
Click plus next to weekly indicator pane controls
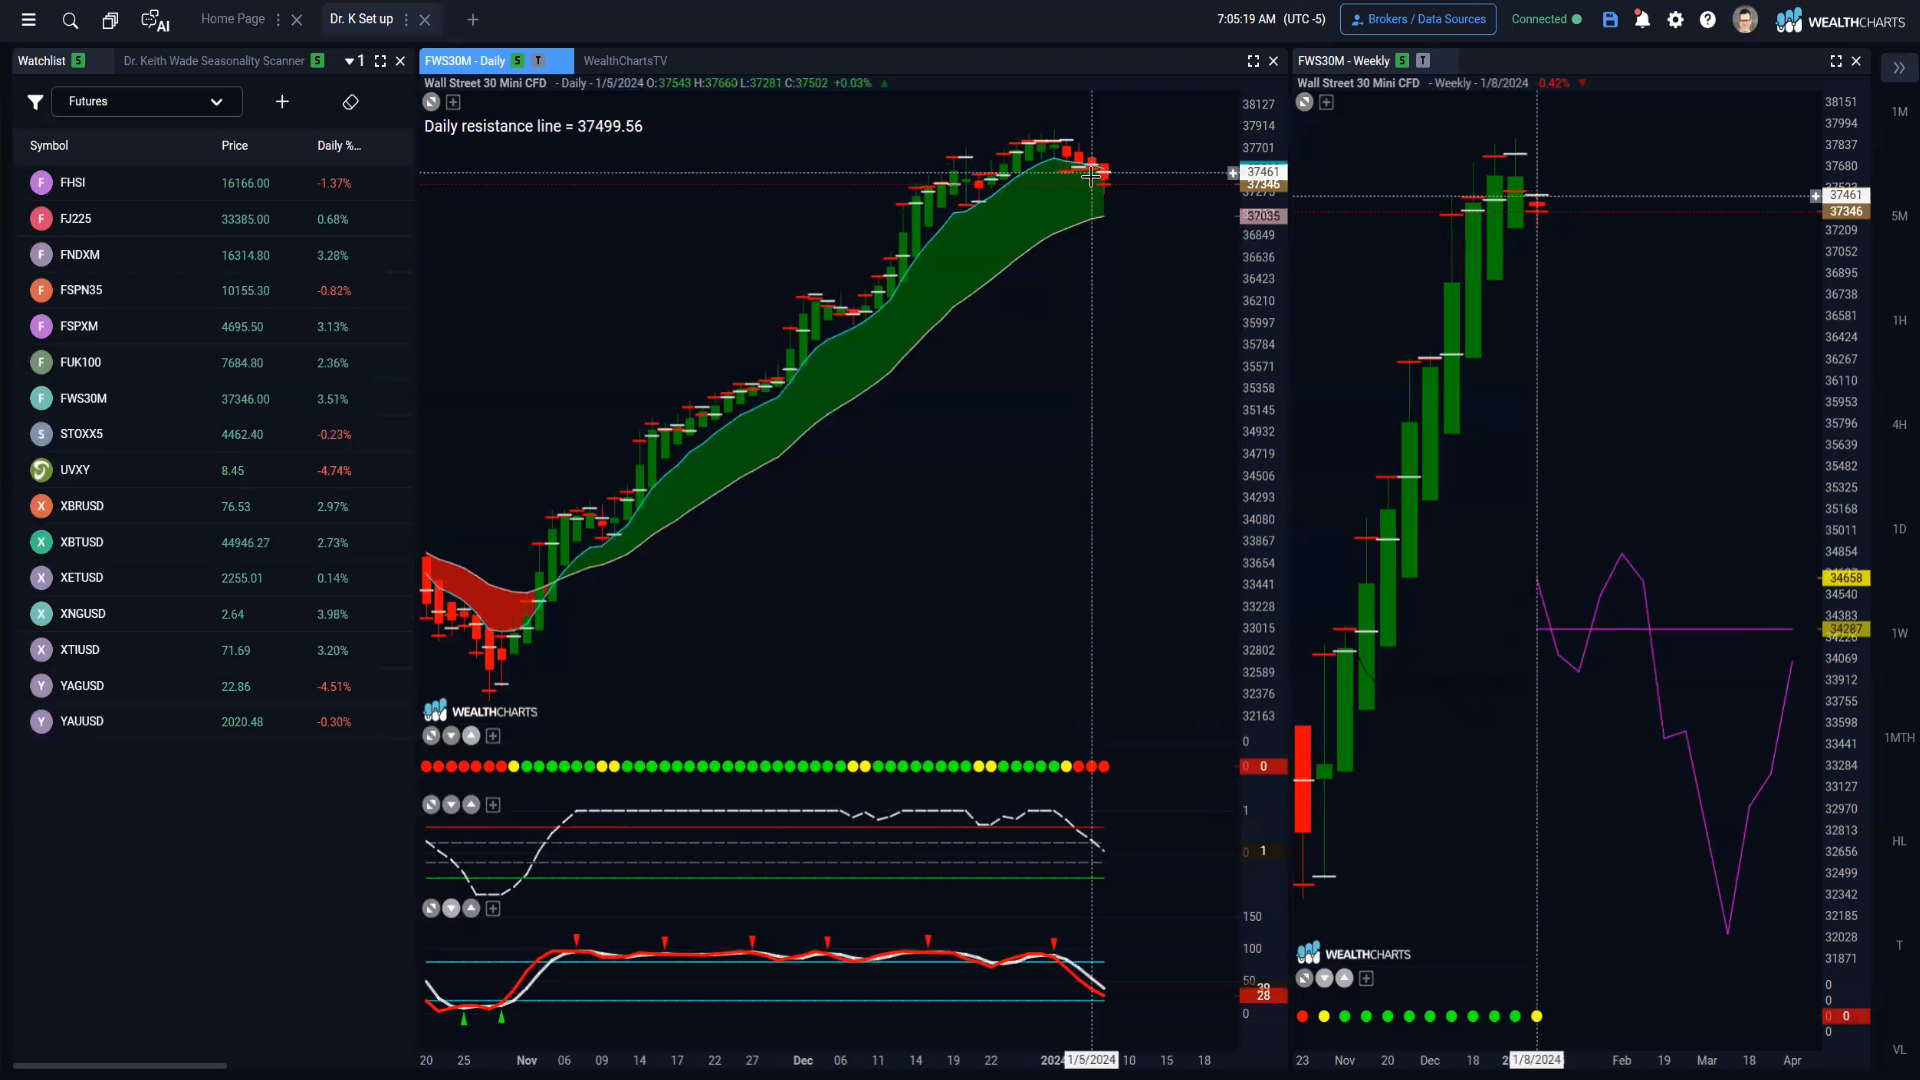point(1366,979)
